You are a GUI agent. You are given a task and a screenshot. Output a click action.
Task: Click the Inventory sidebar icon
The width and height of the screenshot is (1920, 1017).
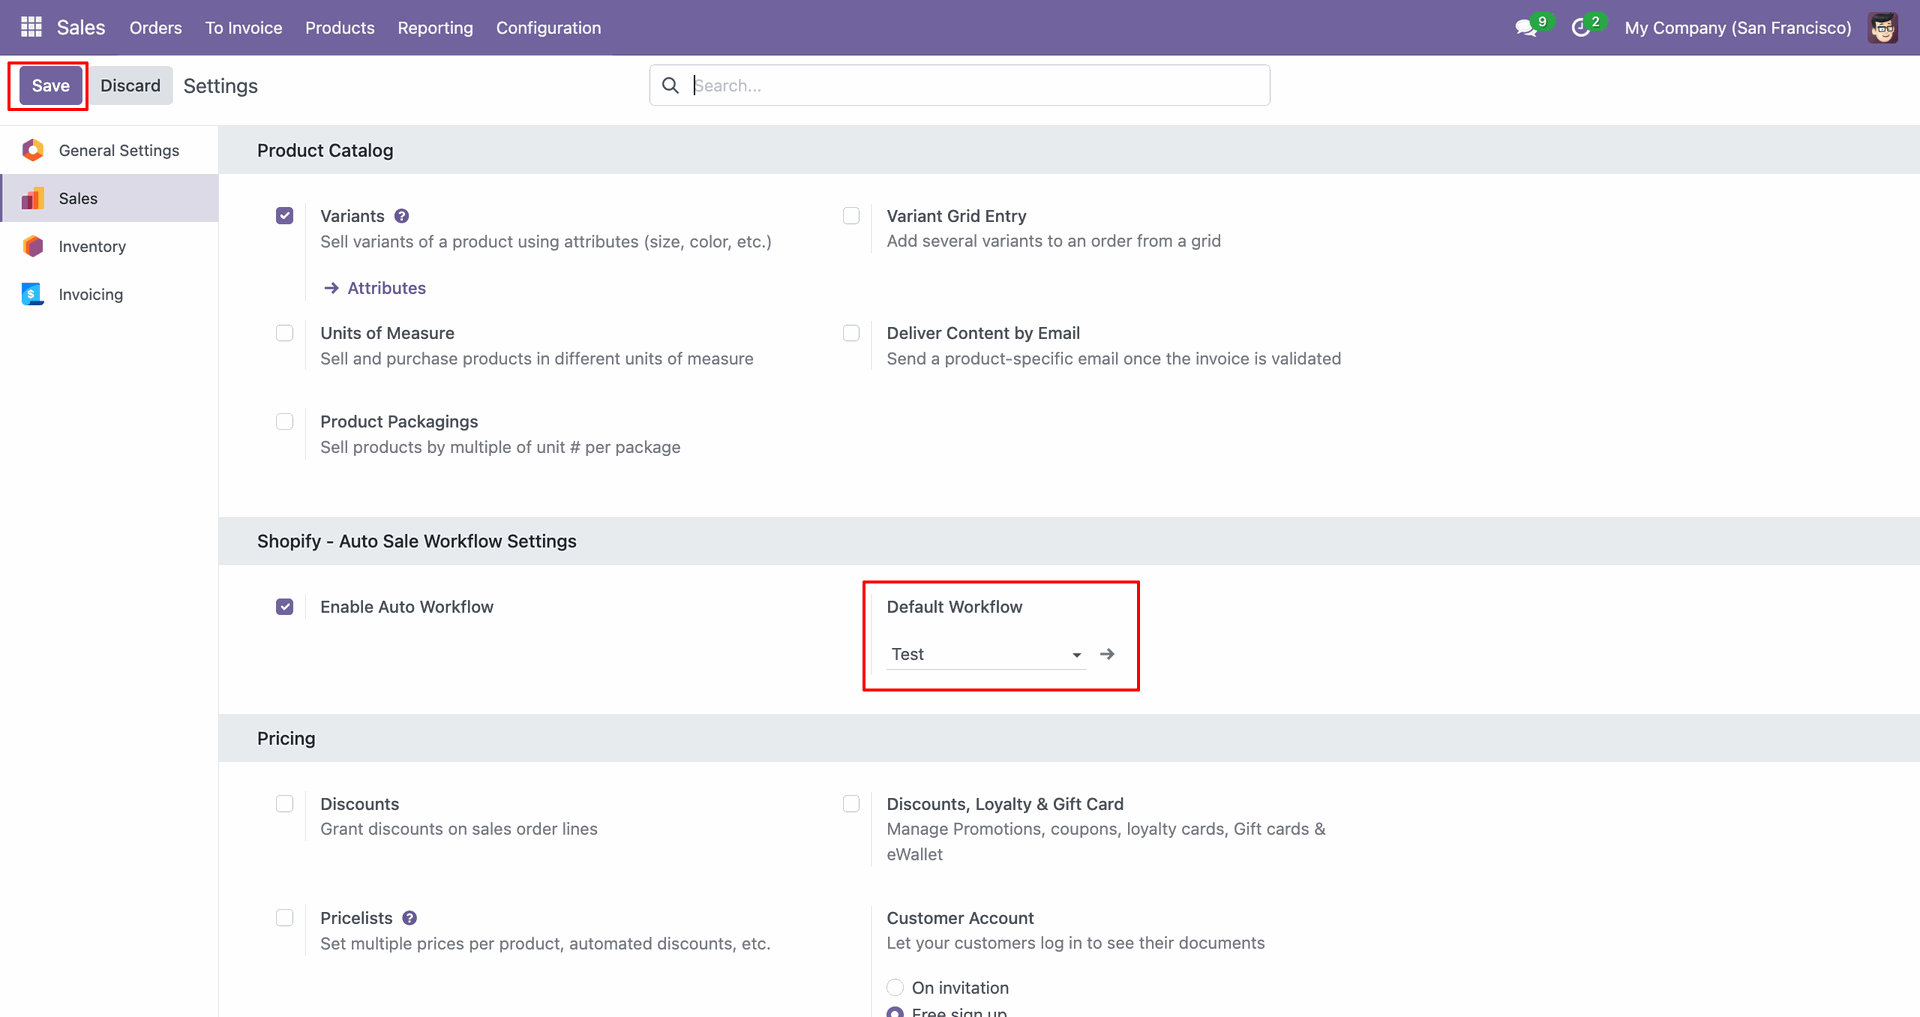tap(33, 246)
